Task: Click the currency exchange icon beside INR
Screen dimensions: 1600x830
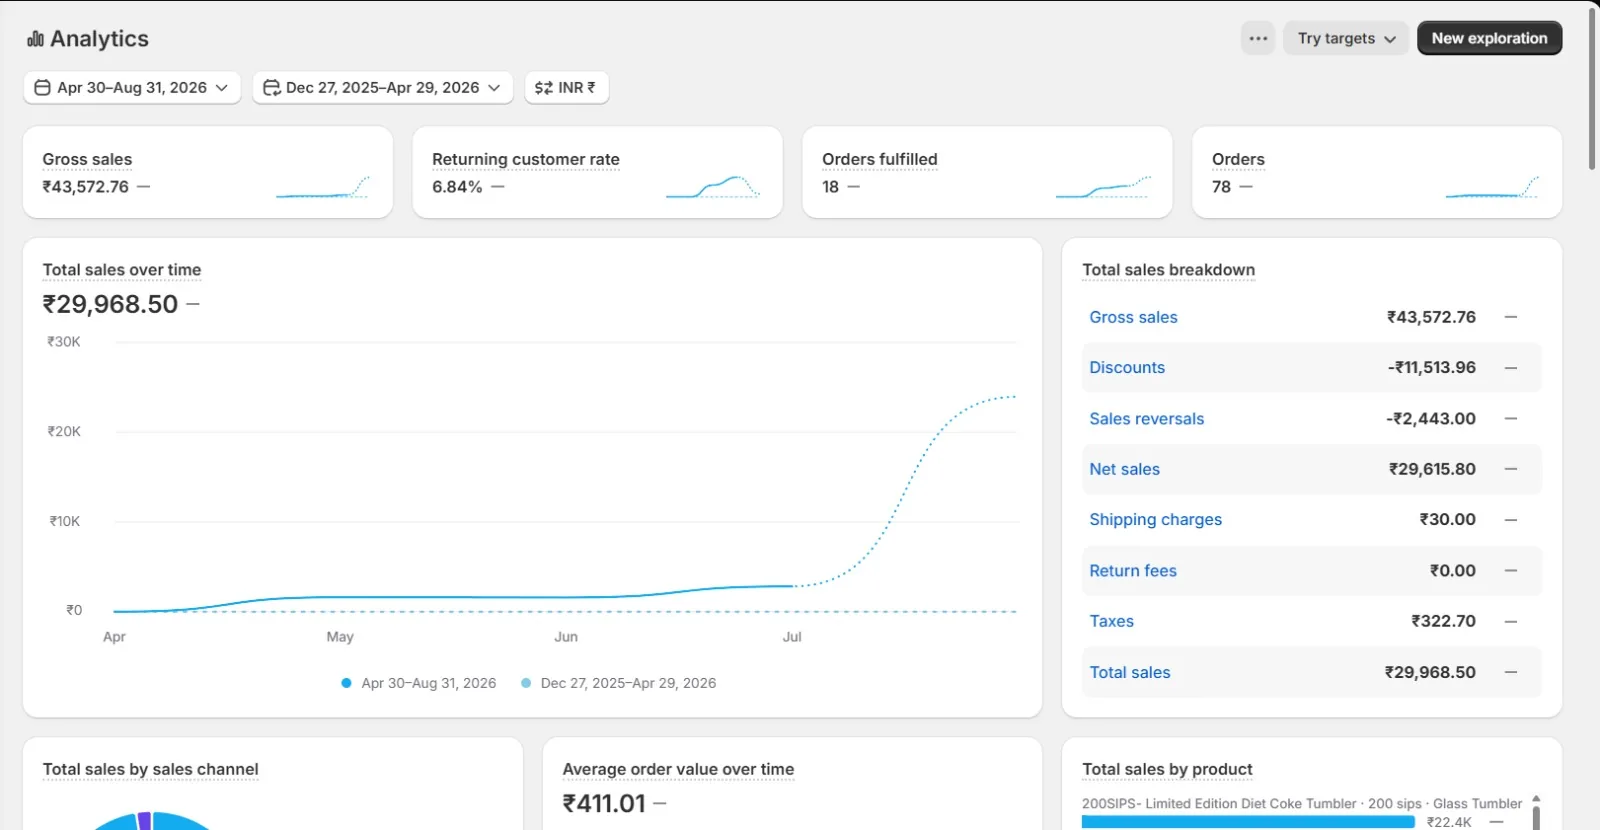Action: coord(543,88)
